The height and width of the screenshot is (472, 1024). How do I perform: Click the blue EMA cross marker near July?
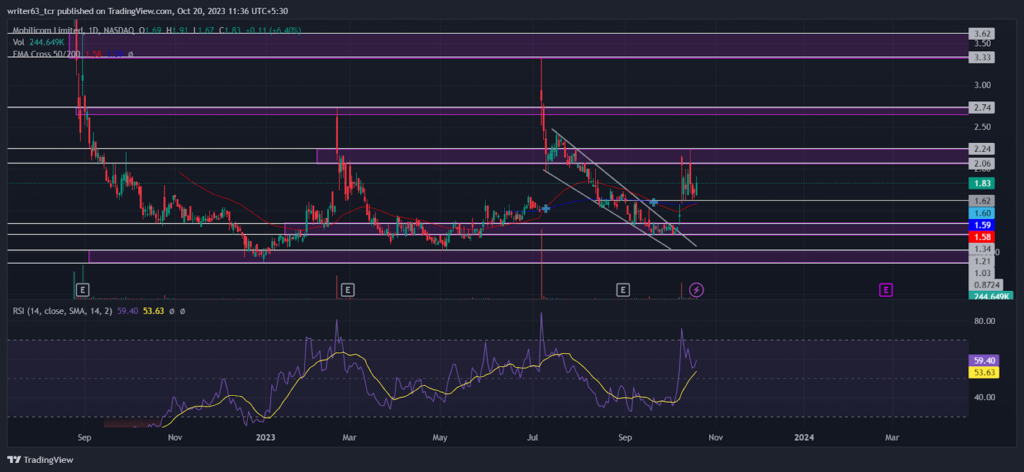545,208
